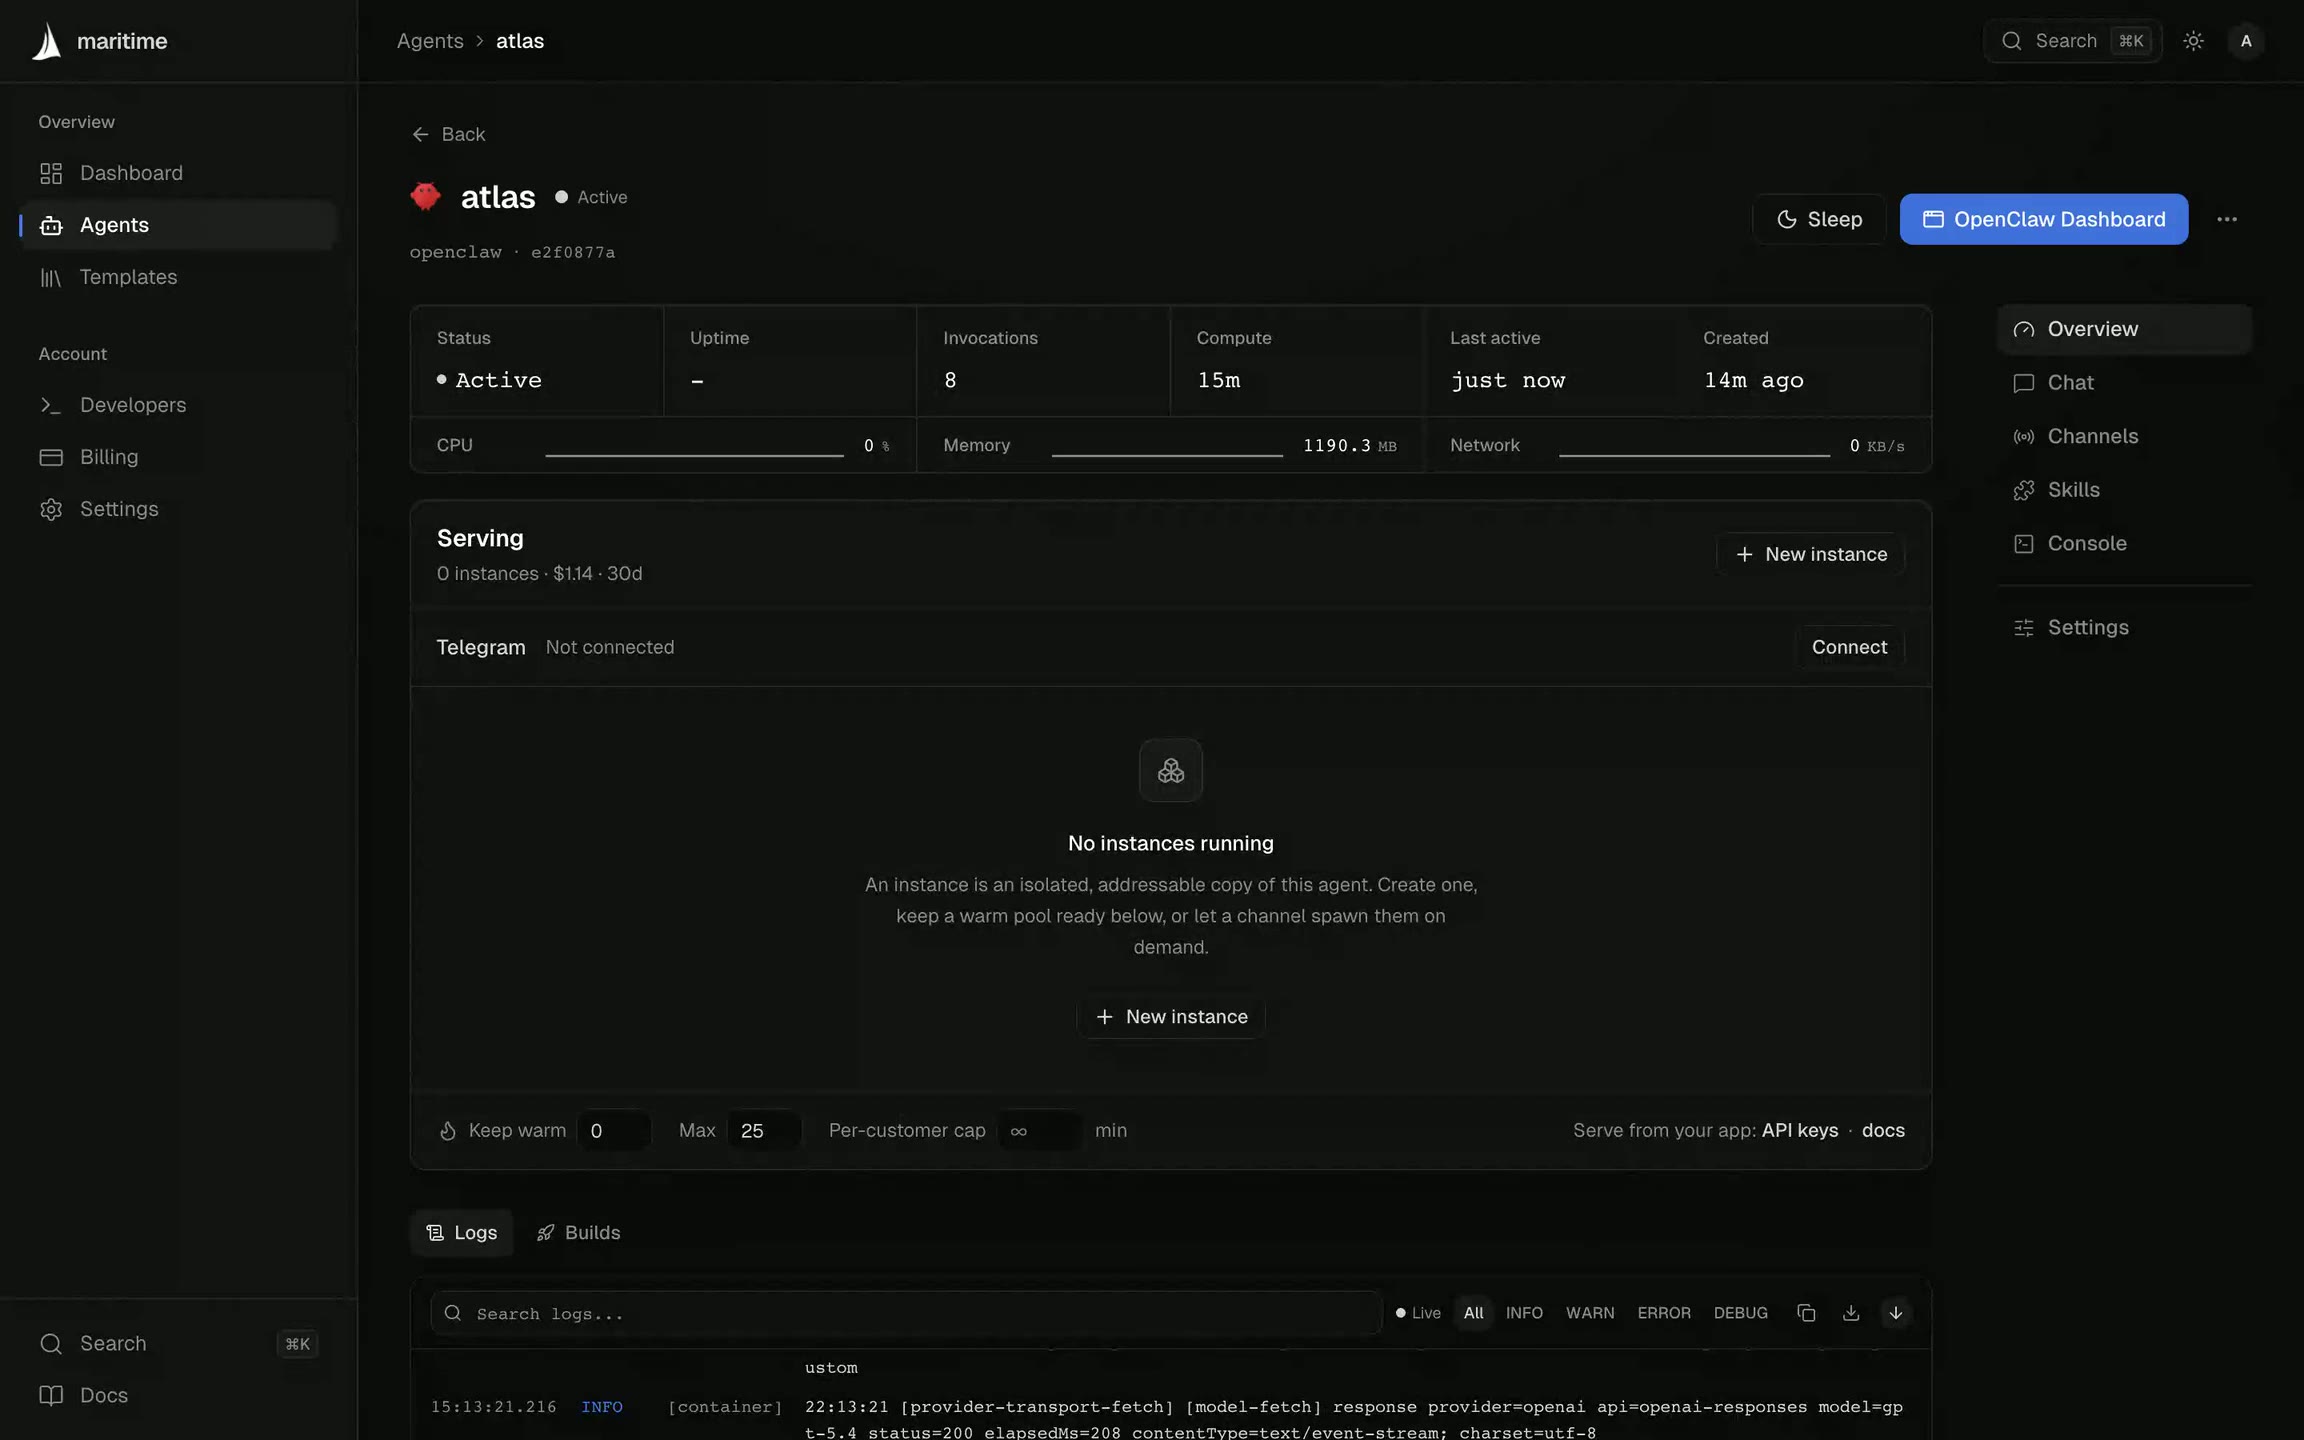Copy logs using the copy icon

click(1806, 1313)
